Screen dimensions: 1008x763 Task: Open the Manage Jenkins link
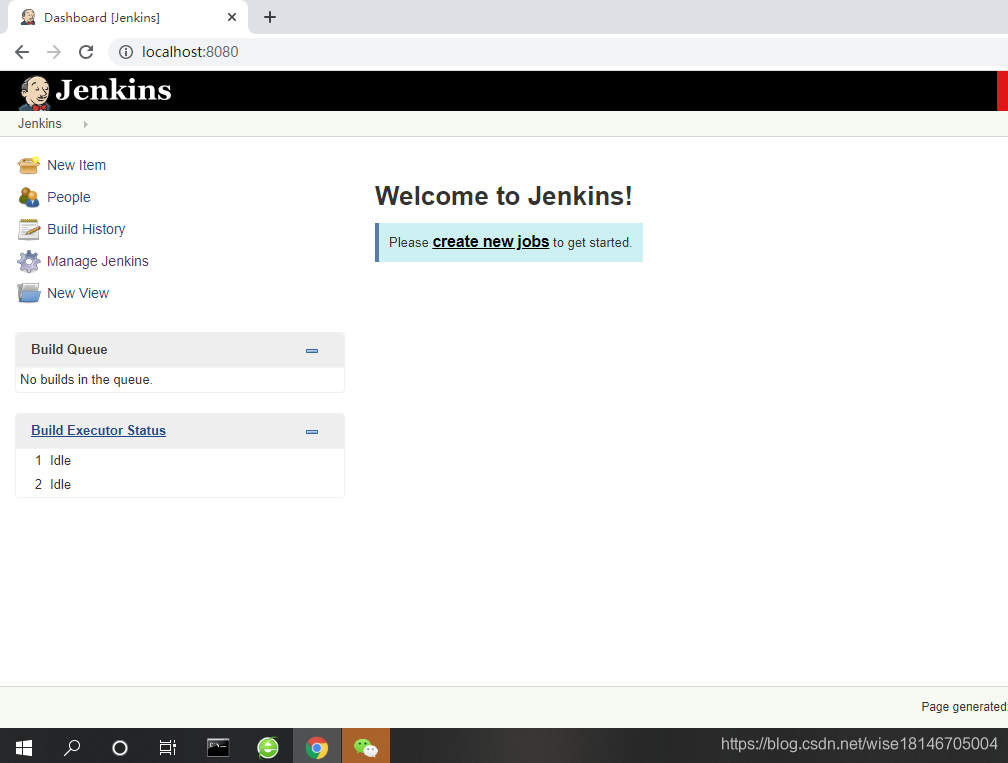98,261
